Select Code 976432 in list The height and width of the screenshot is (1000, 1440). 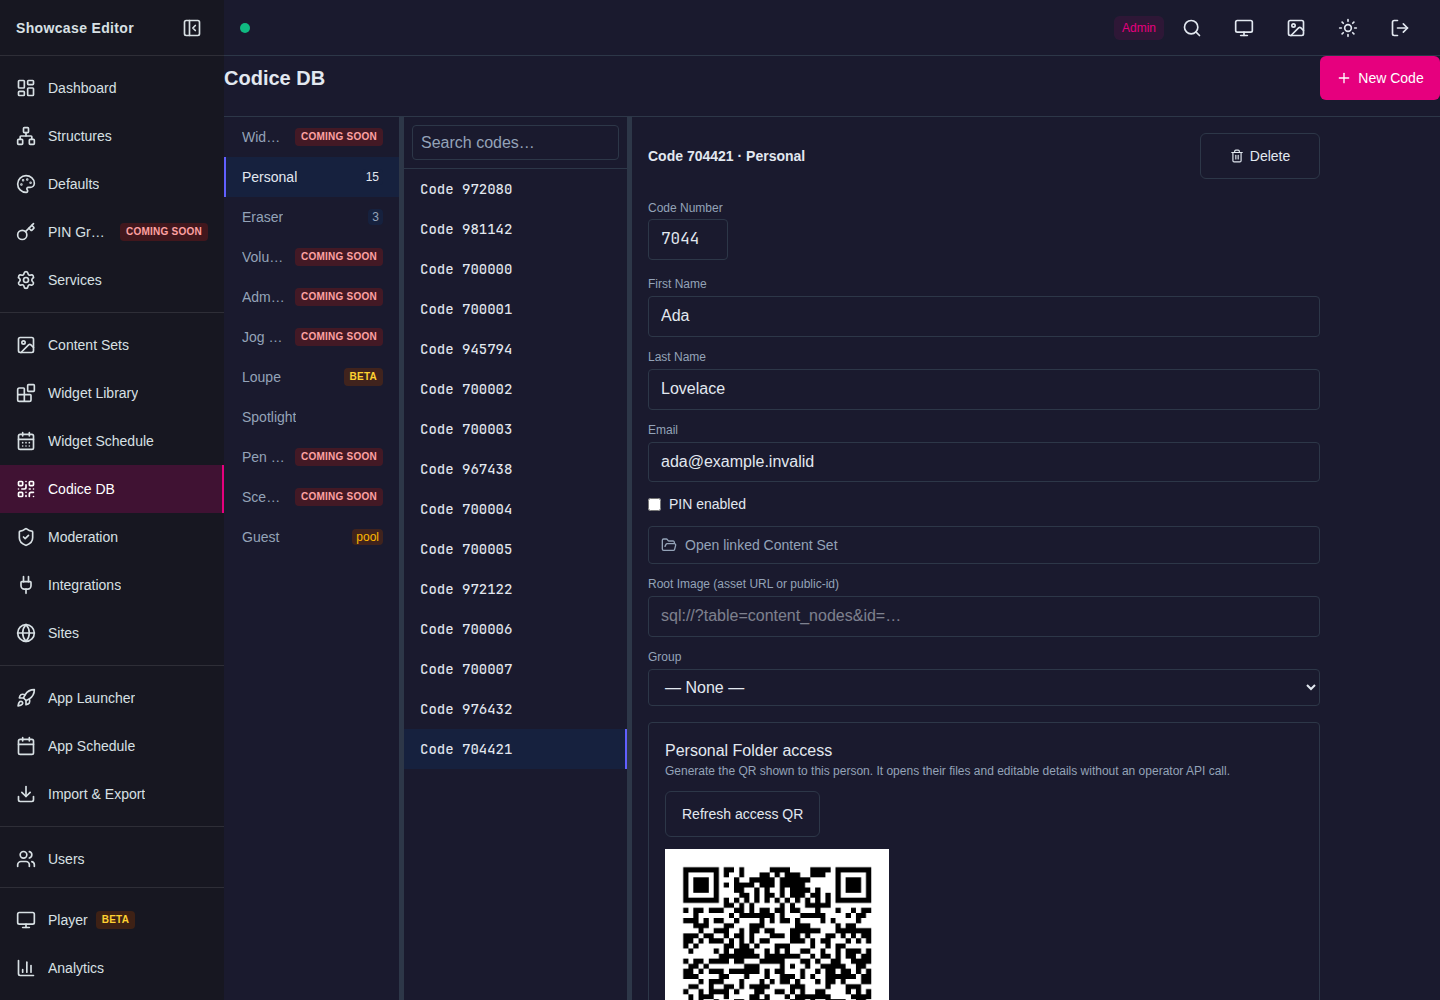(x=515, y=709)
